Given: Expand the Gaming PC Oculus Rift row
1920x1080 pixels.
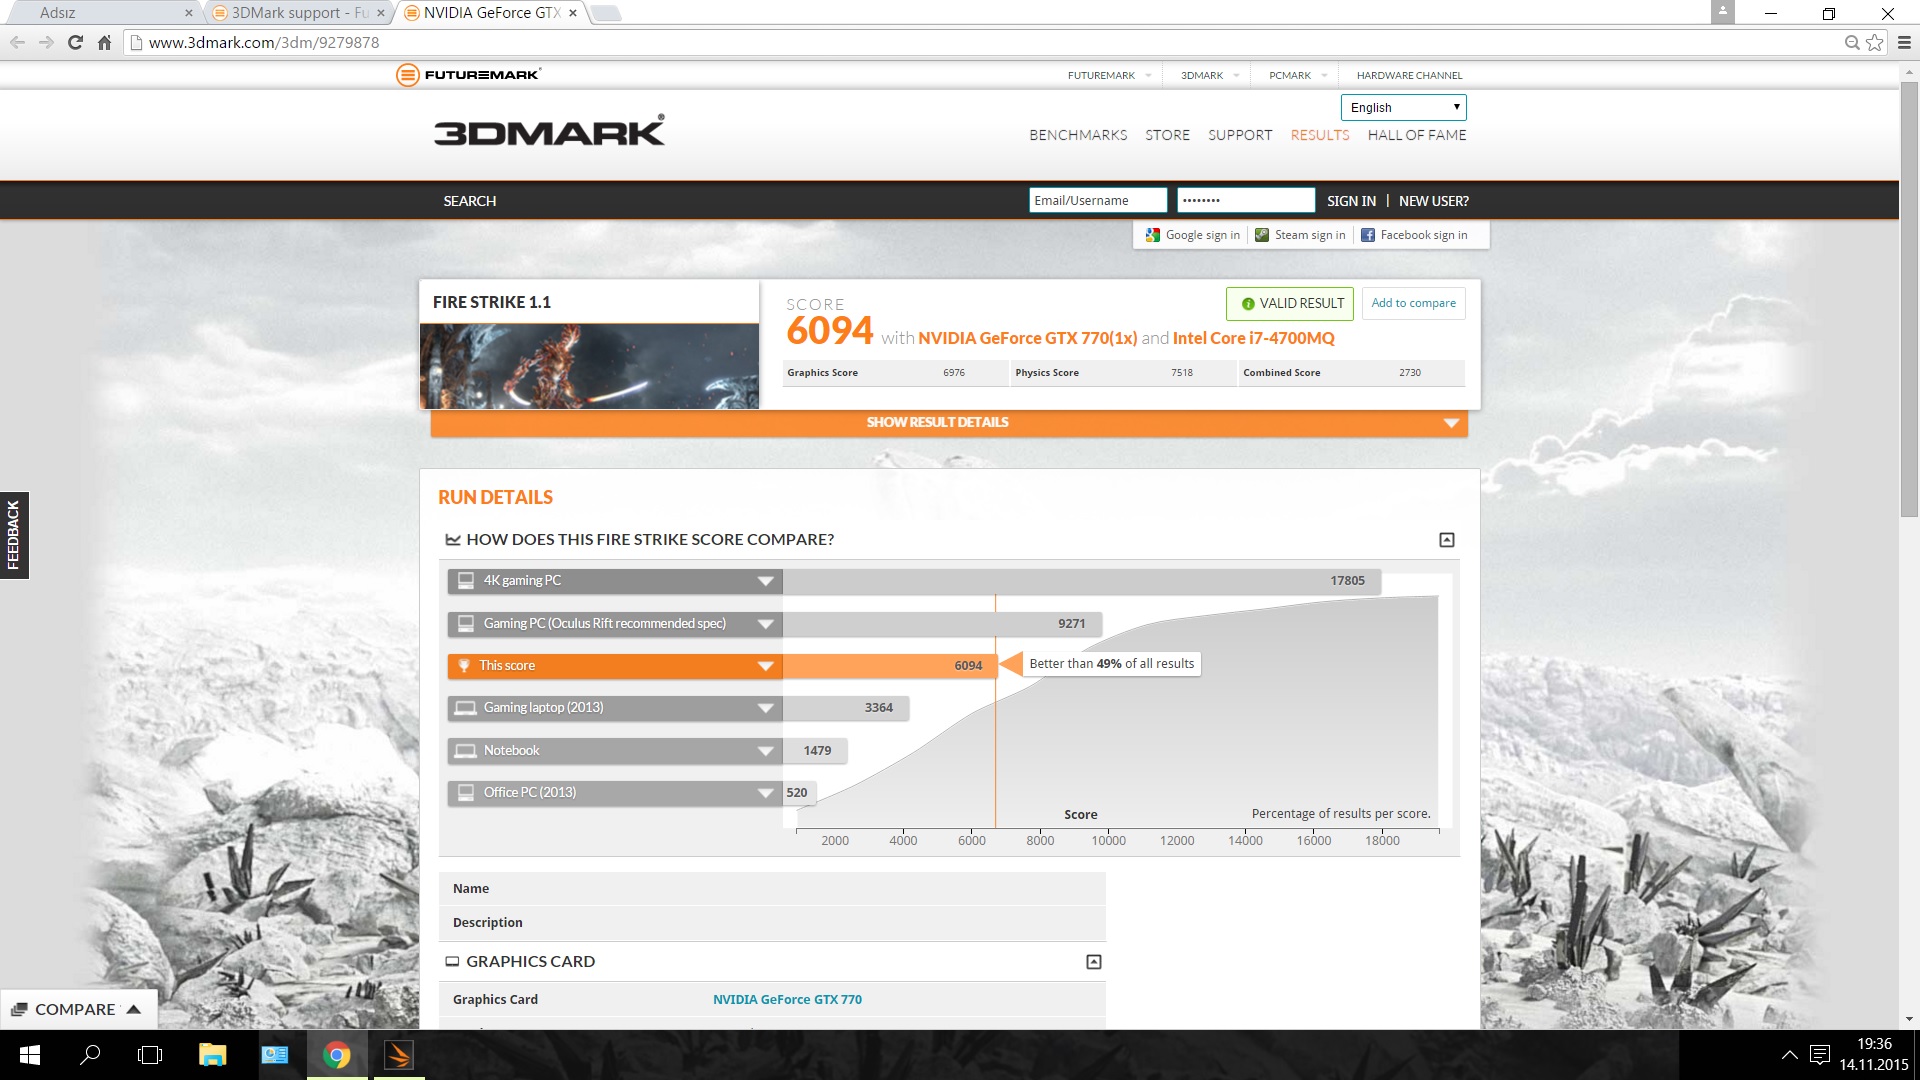Looking at the screenshot, I should click(x=765, y=624).
